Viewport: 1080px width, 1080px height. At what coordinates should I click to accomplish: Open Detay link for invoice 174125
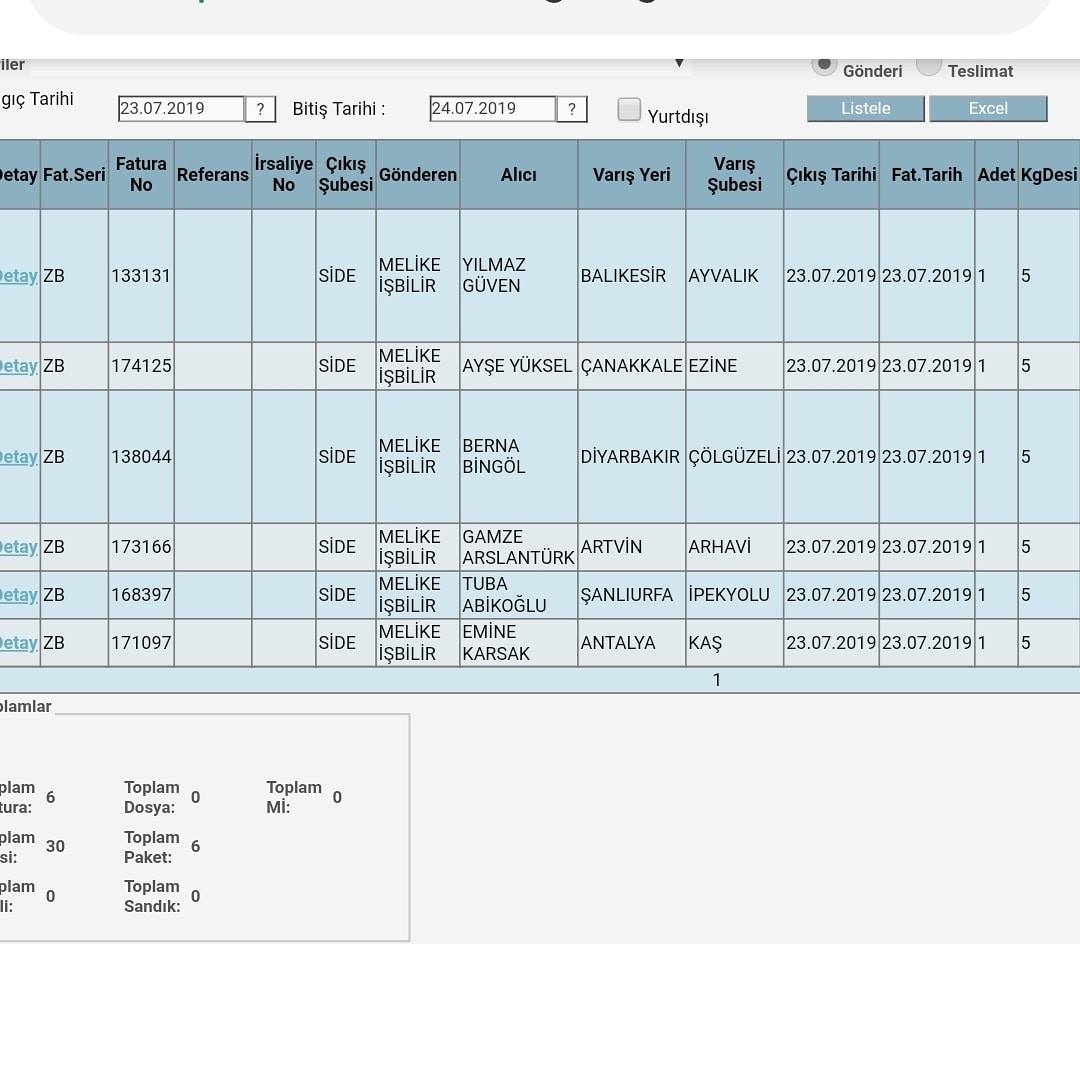tap(19, 366)
